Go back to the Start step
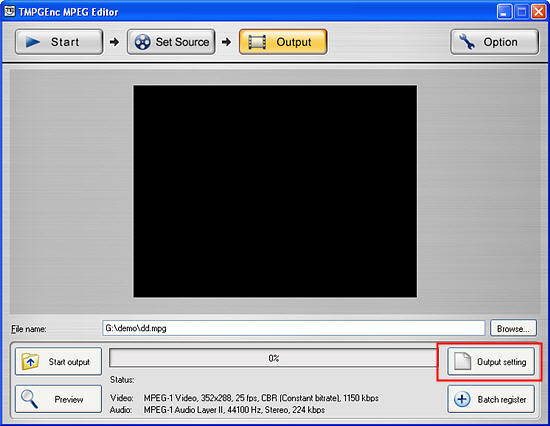Viewport: 550px width, 426px height. 59,42
